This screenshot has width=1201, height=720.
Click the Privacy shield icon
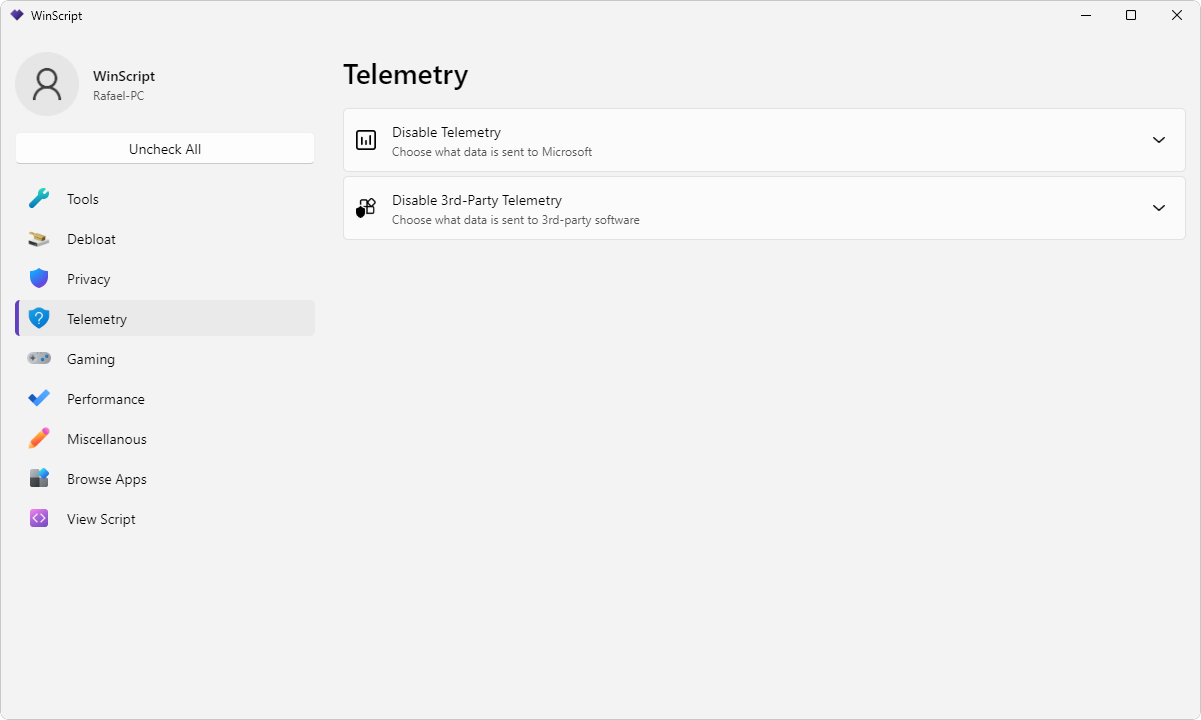click(x=39, y=279)
